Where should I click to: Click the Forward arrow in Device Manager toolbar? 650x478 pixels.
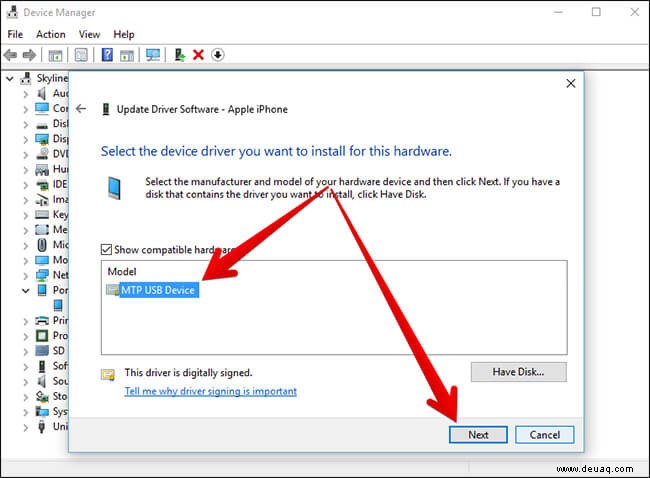(29, 55)
